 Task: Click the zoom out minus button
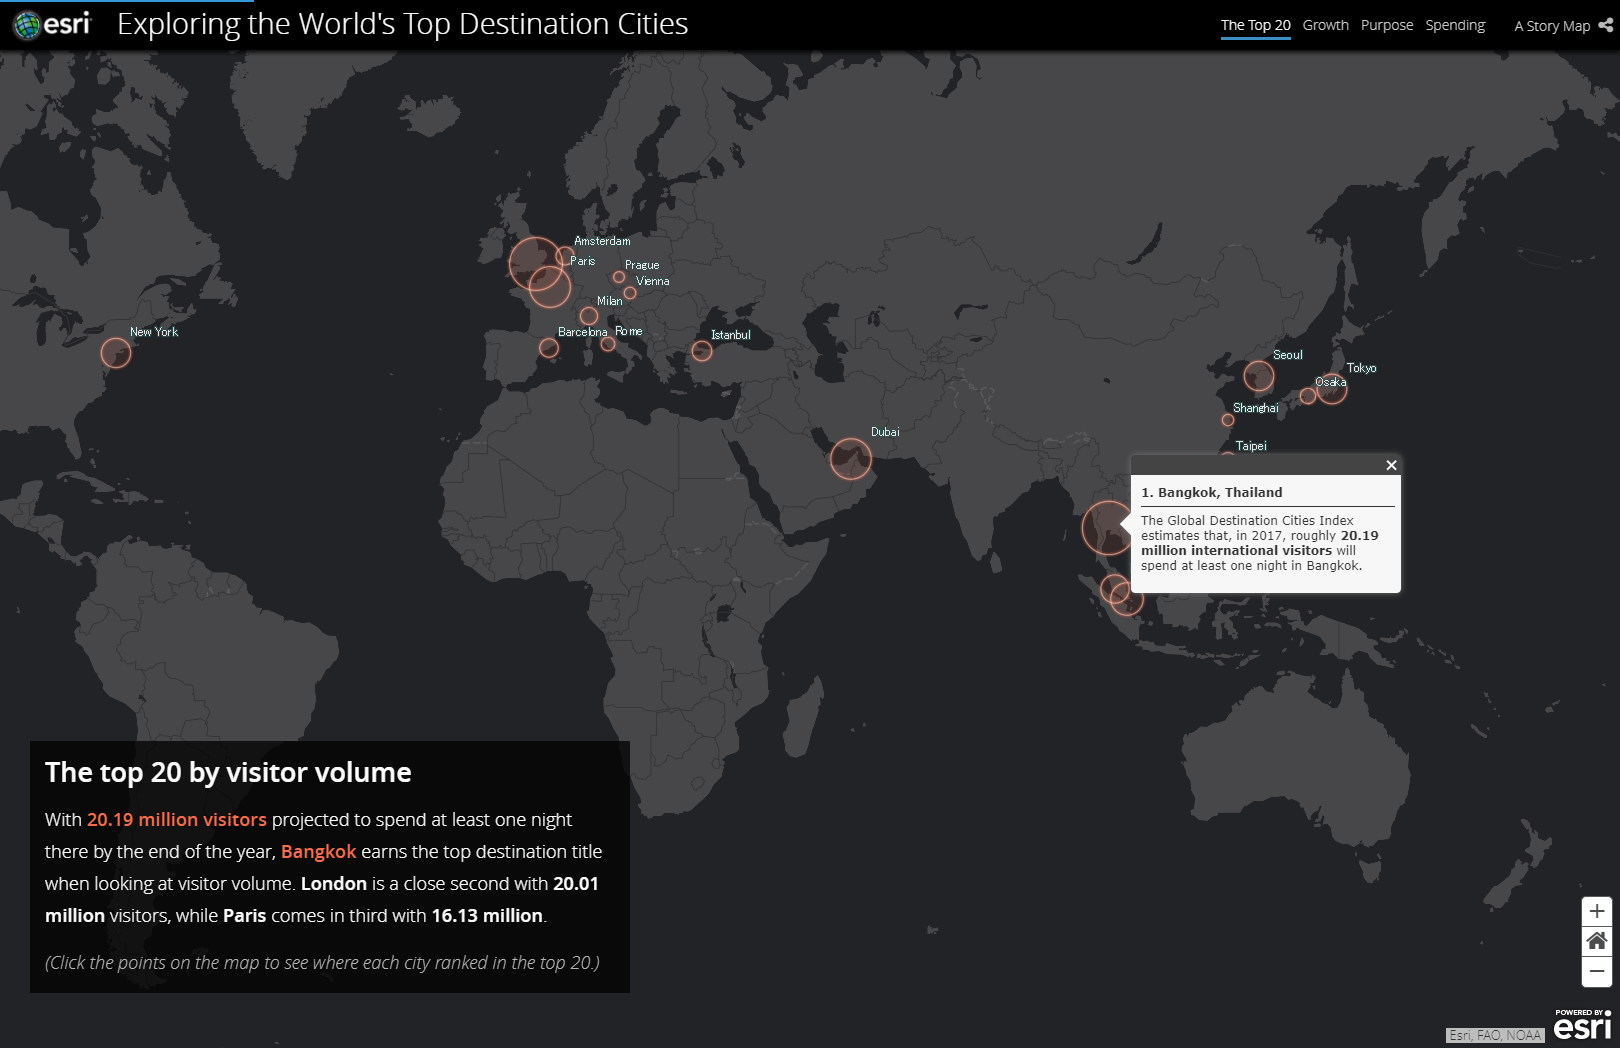[1596, 971]
